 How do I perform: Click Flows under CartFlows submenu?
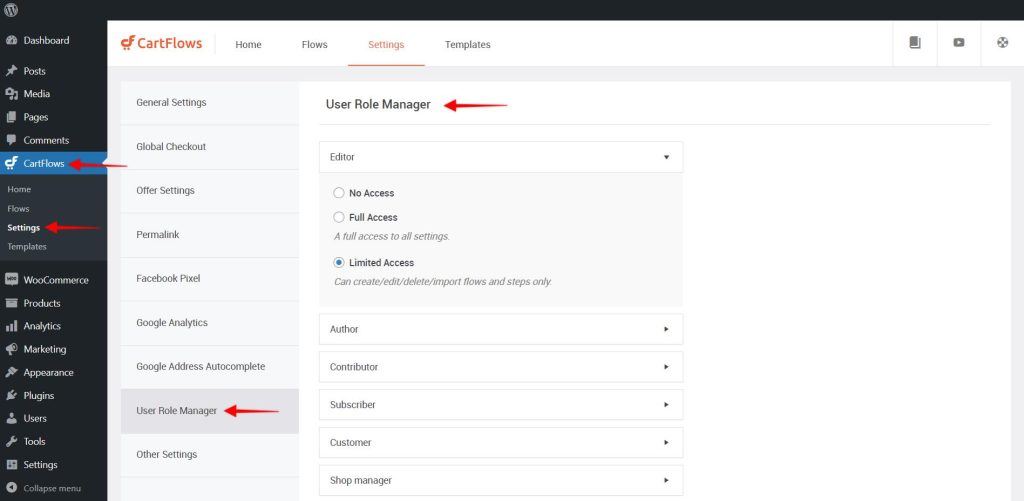pos(18,209)
